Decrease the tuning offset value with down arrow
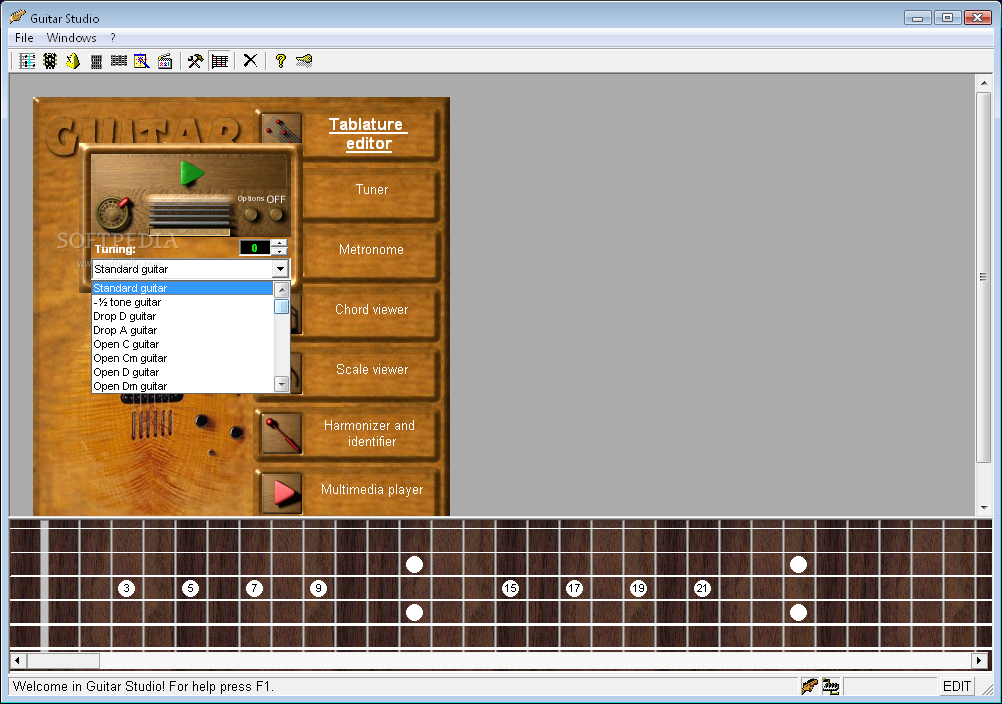The image size is (1002, 704). click(279, 252)
